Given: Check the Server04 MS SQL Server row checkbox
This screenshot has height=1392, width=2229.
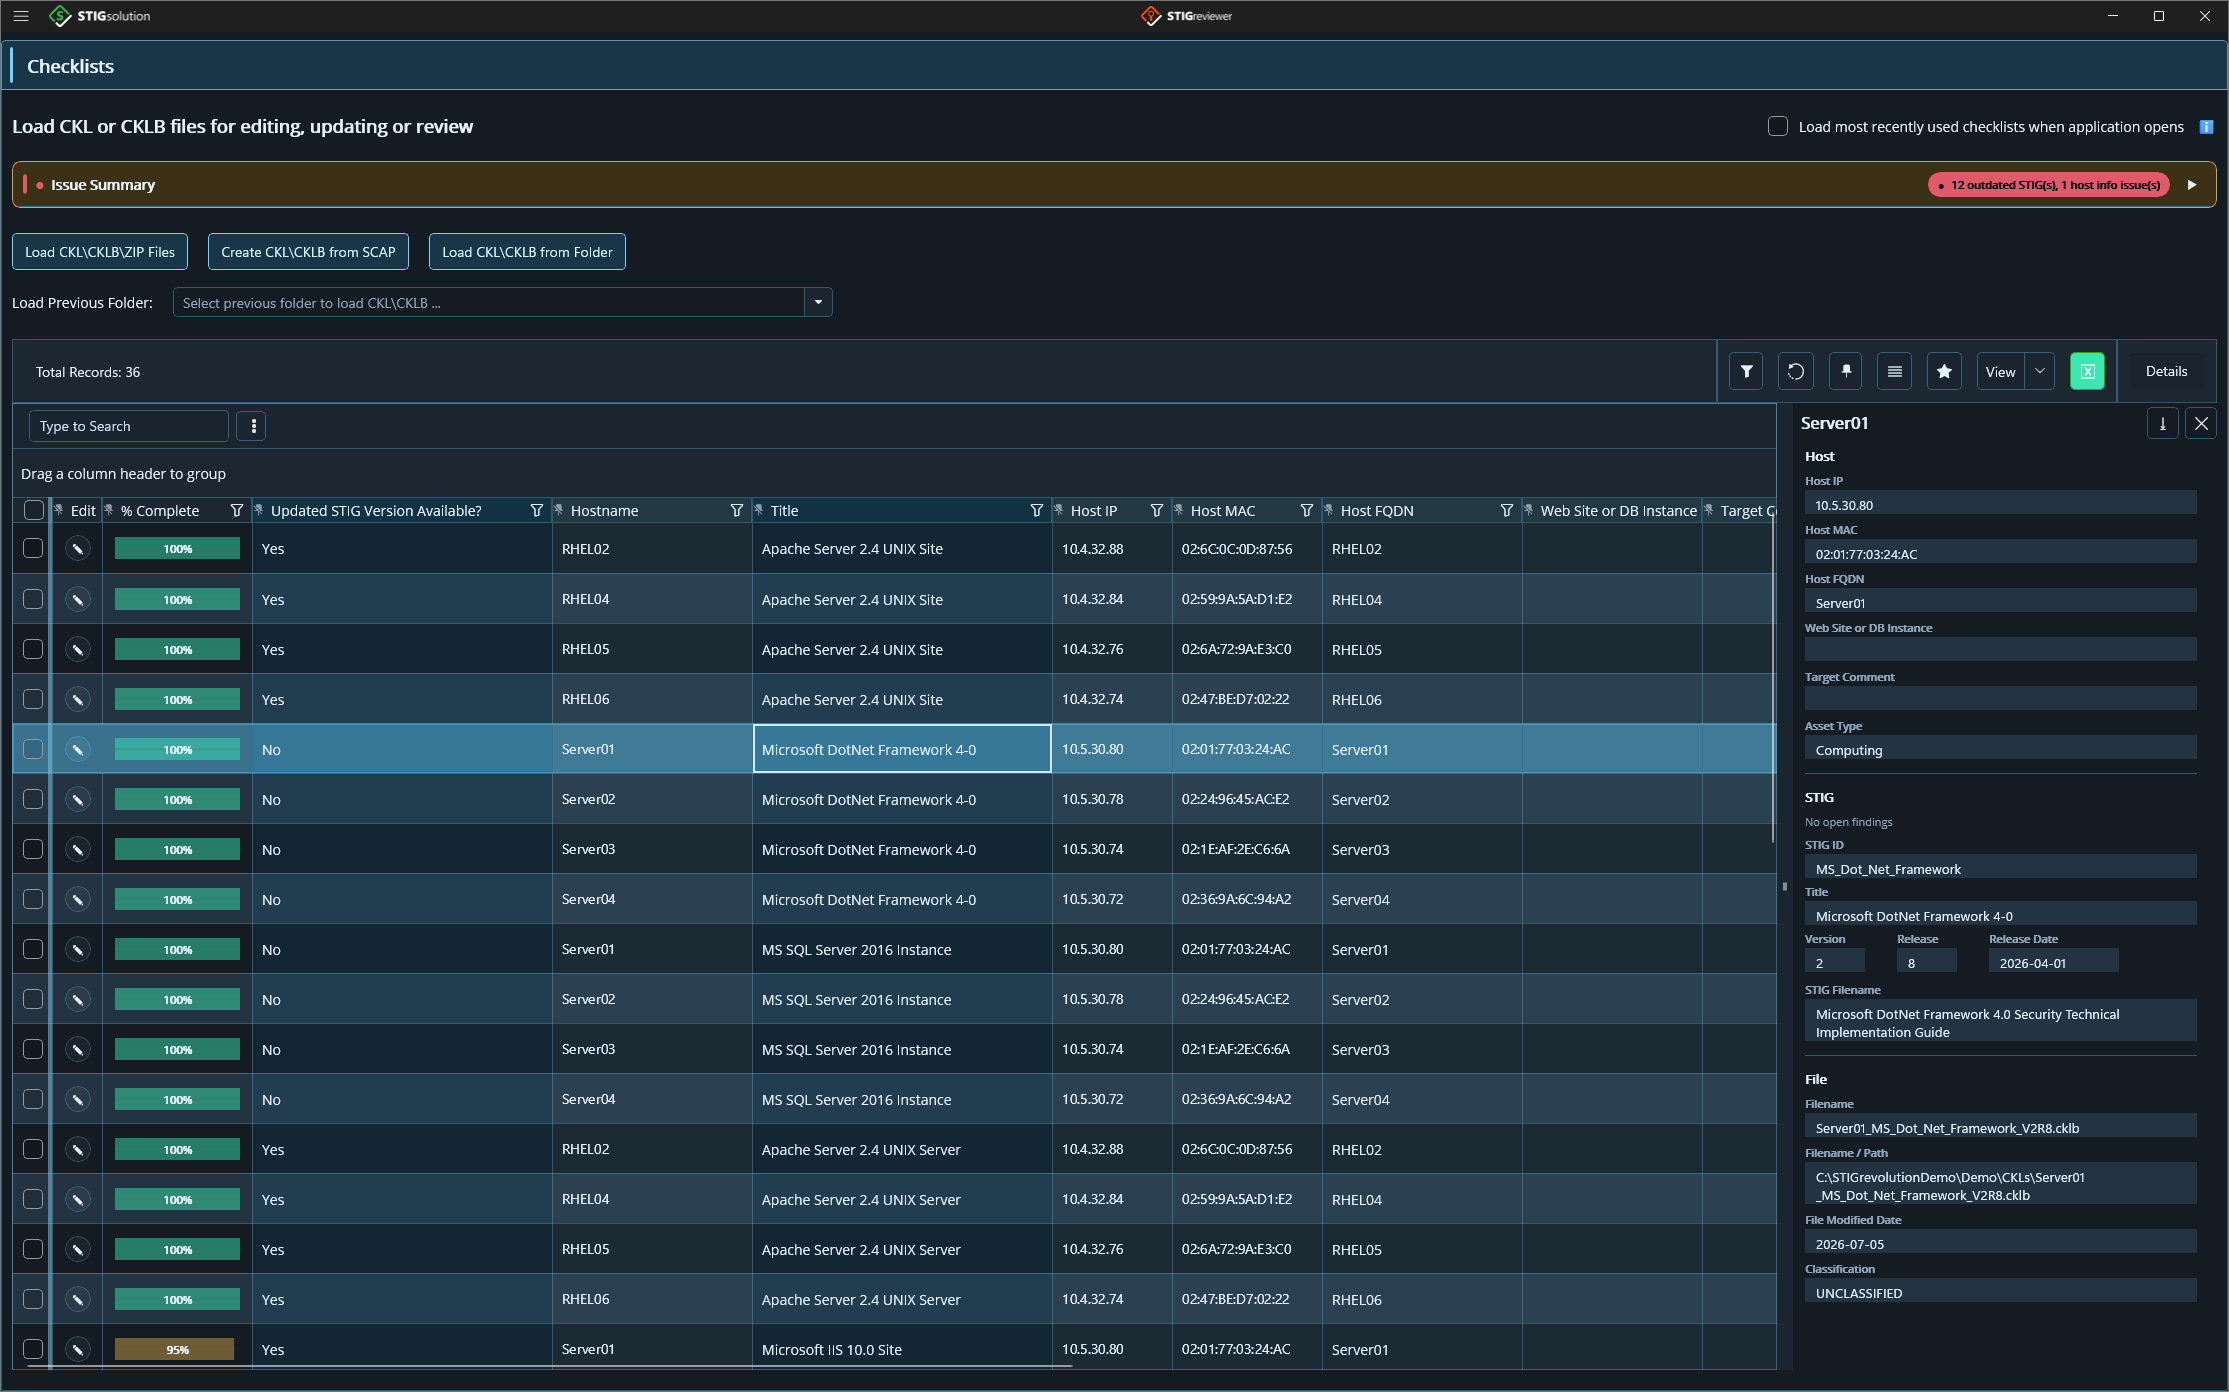Looking at the screenshot, I should (33, 1099).
